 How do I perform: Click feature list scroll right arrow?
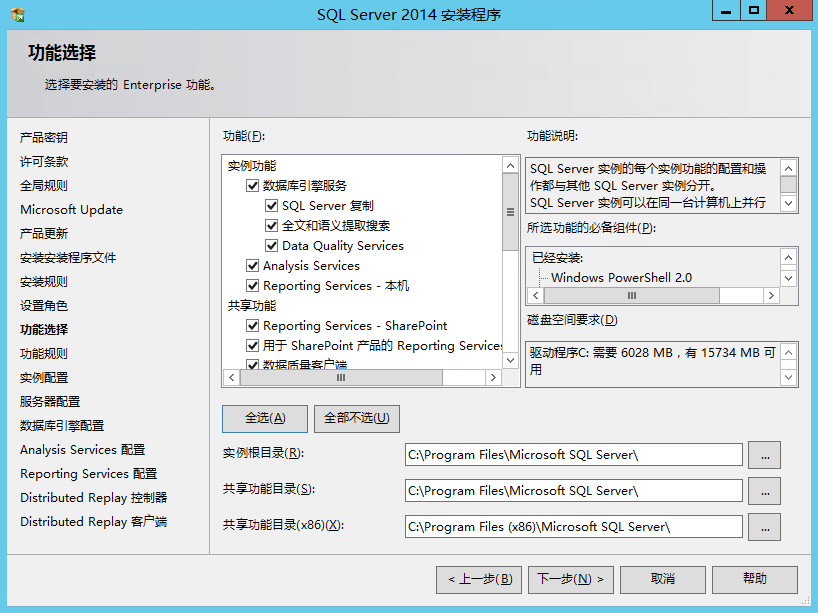click(x=493, y=377)
